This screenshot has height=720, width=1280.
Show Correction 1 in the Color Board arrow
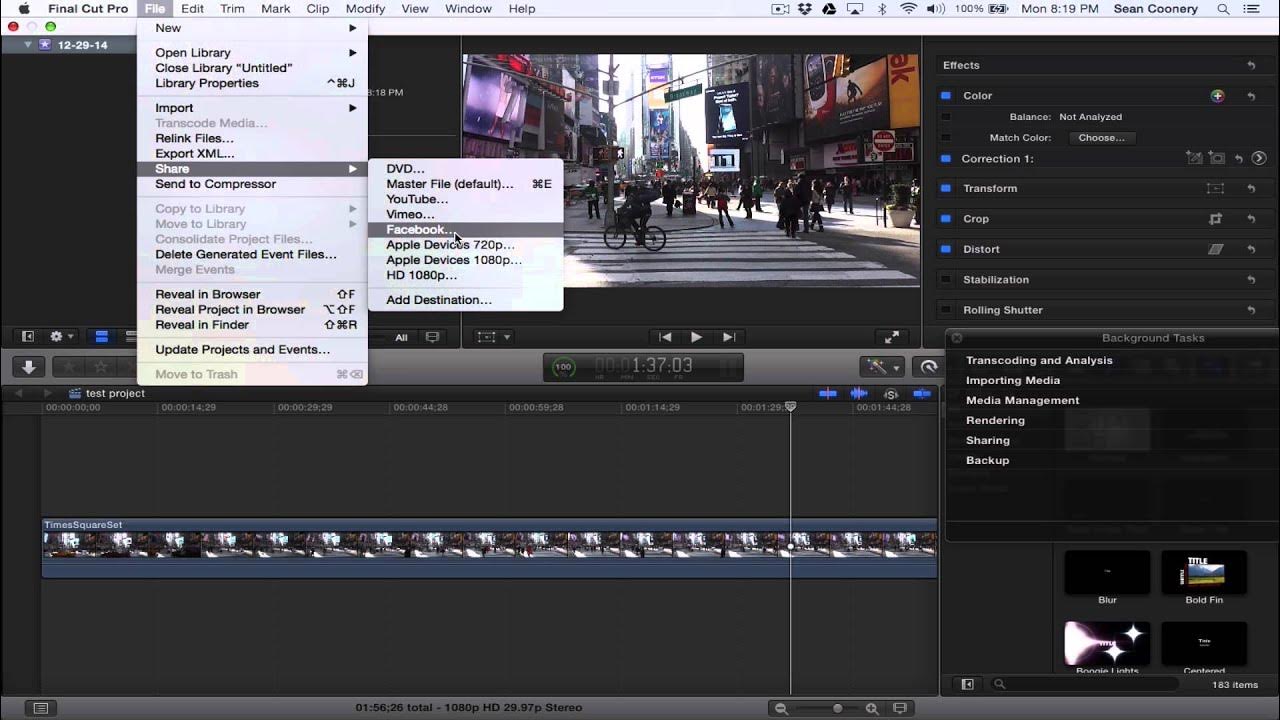tap(1259, 158)
